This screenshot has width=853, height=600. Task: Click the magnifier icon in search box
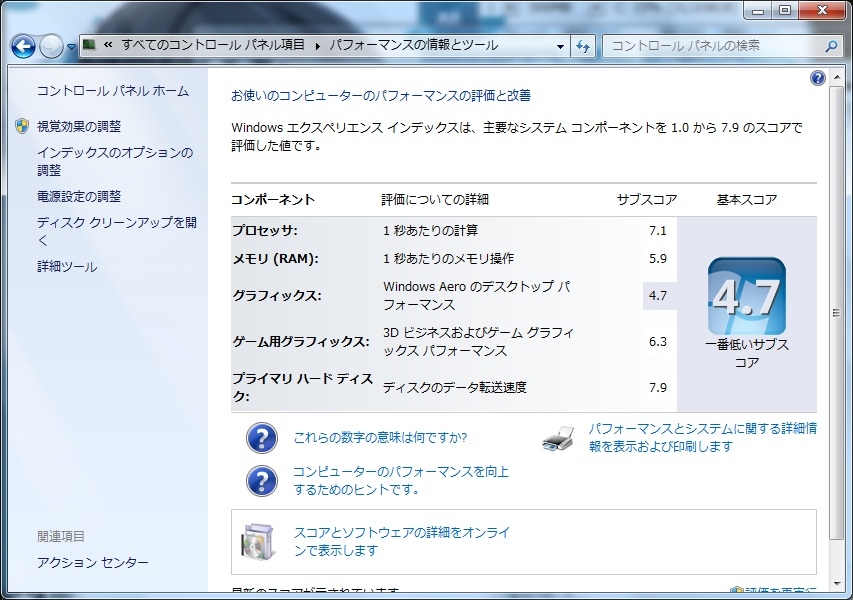click(x=831, y=46)
